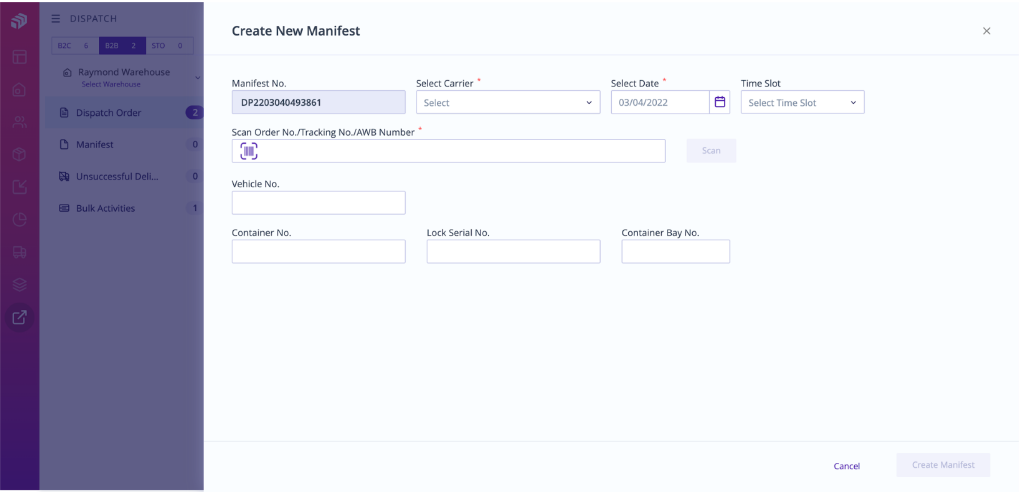
Task: Click the Bulk Activities icon
Action: [64, 208]
